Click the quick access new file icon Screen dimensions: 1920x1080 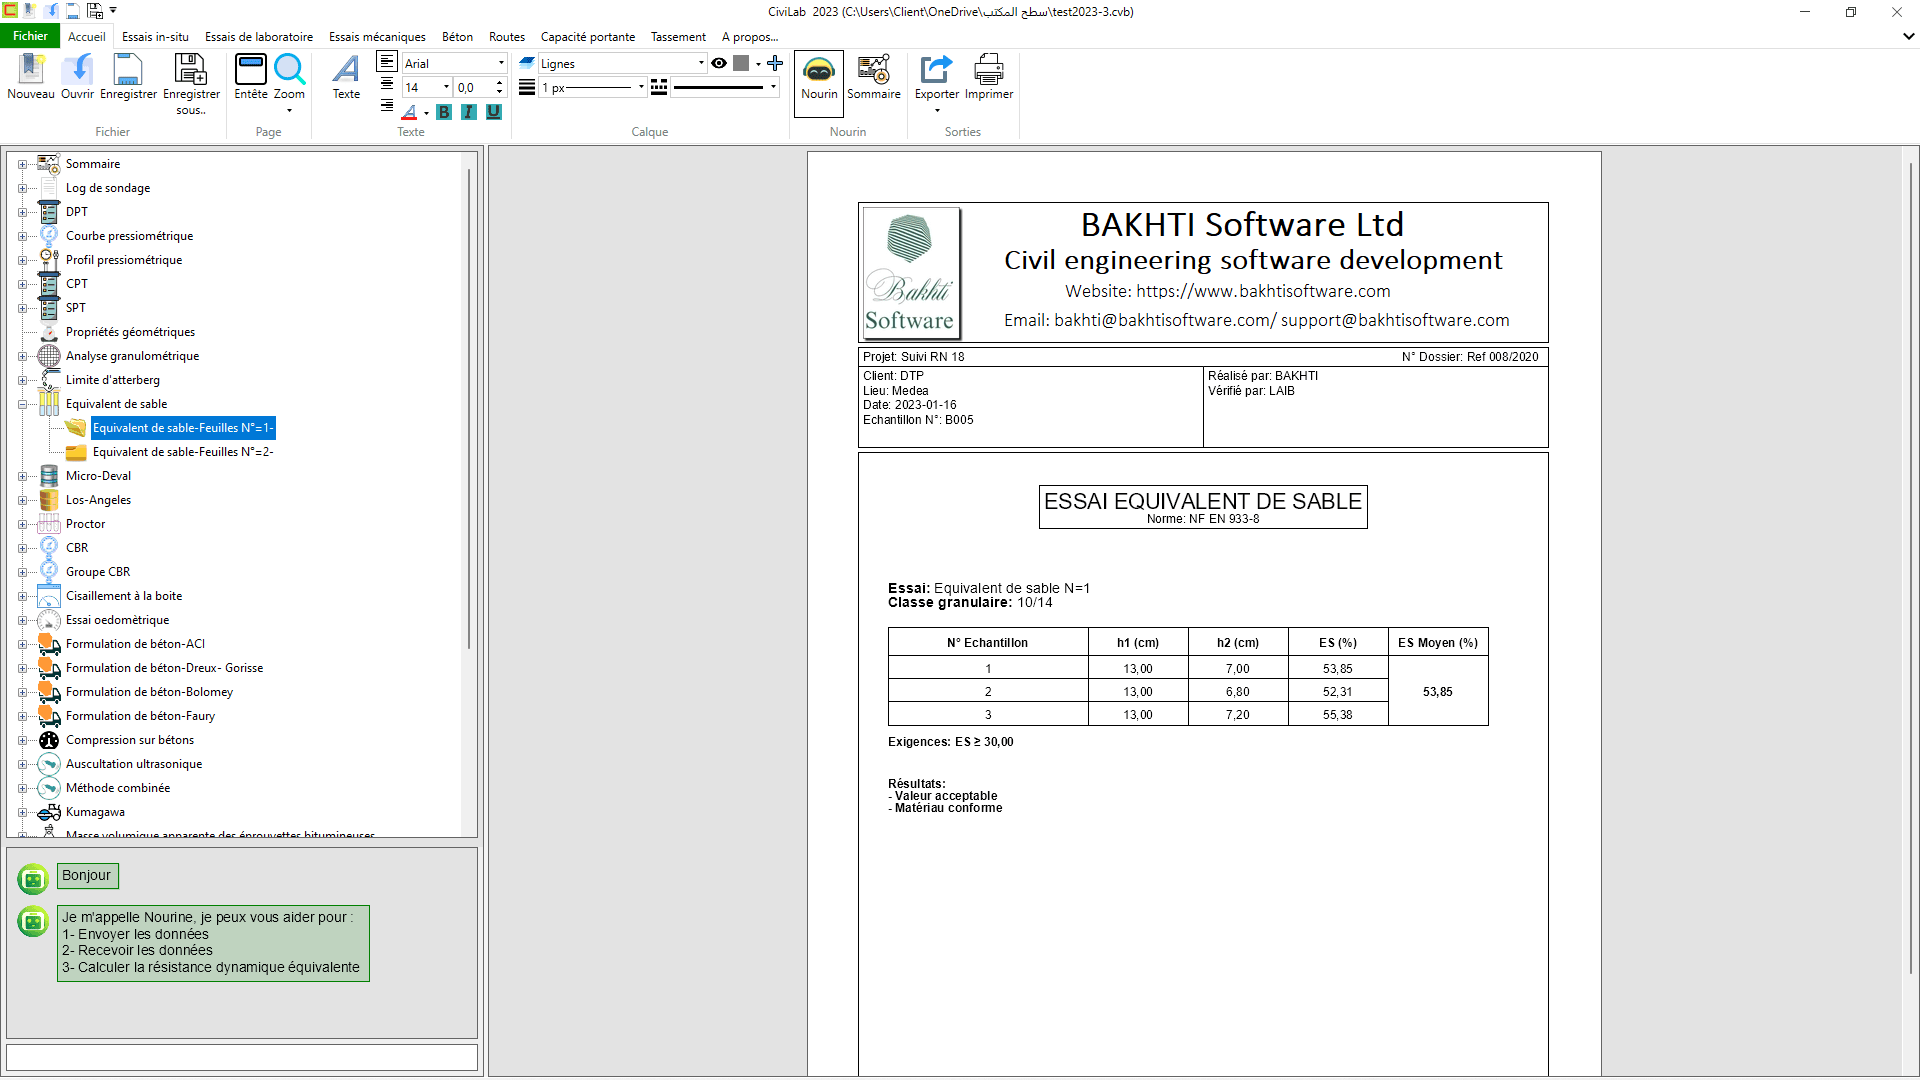click(x=30, y=11)
